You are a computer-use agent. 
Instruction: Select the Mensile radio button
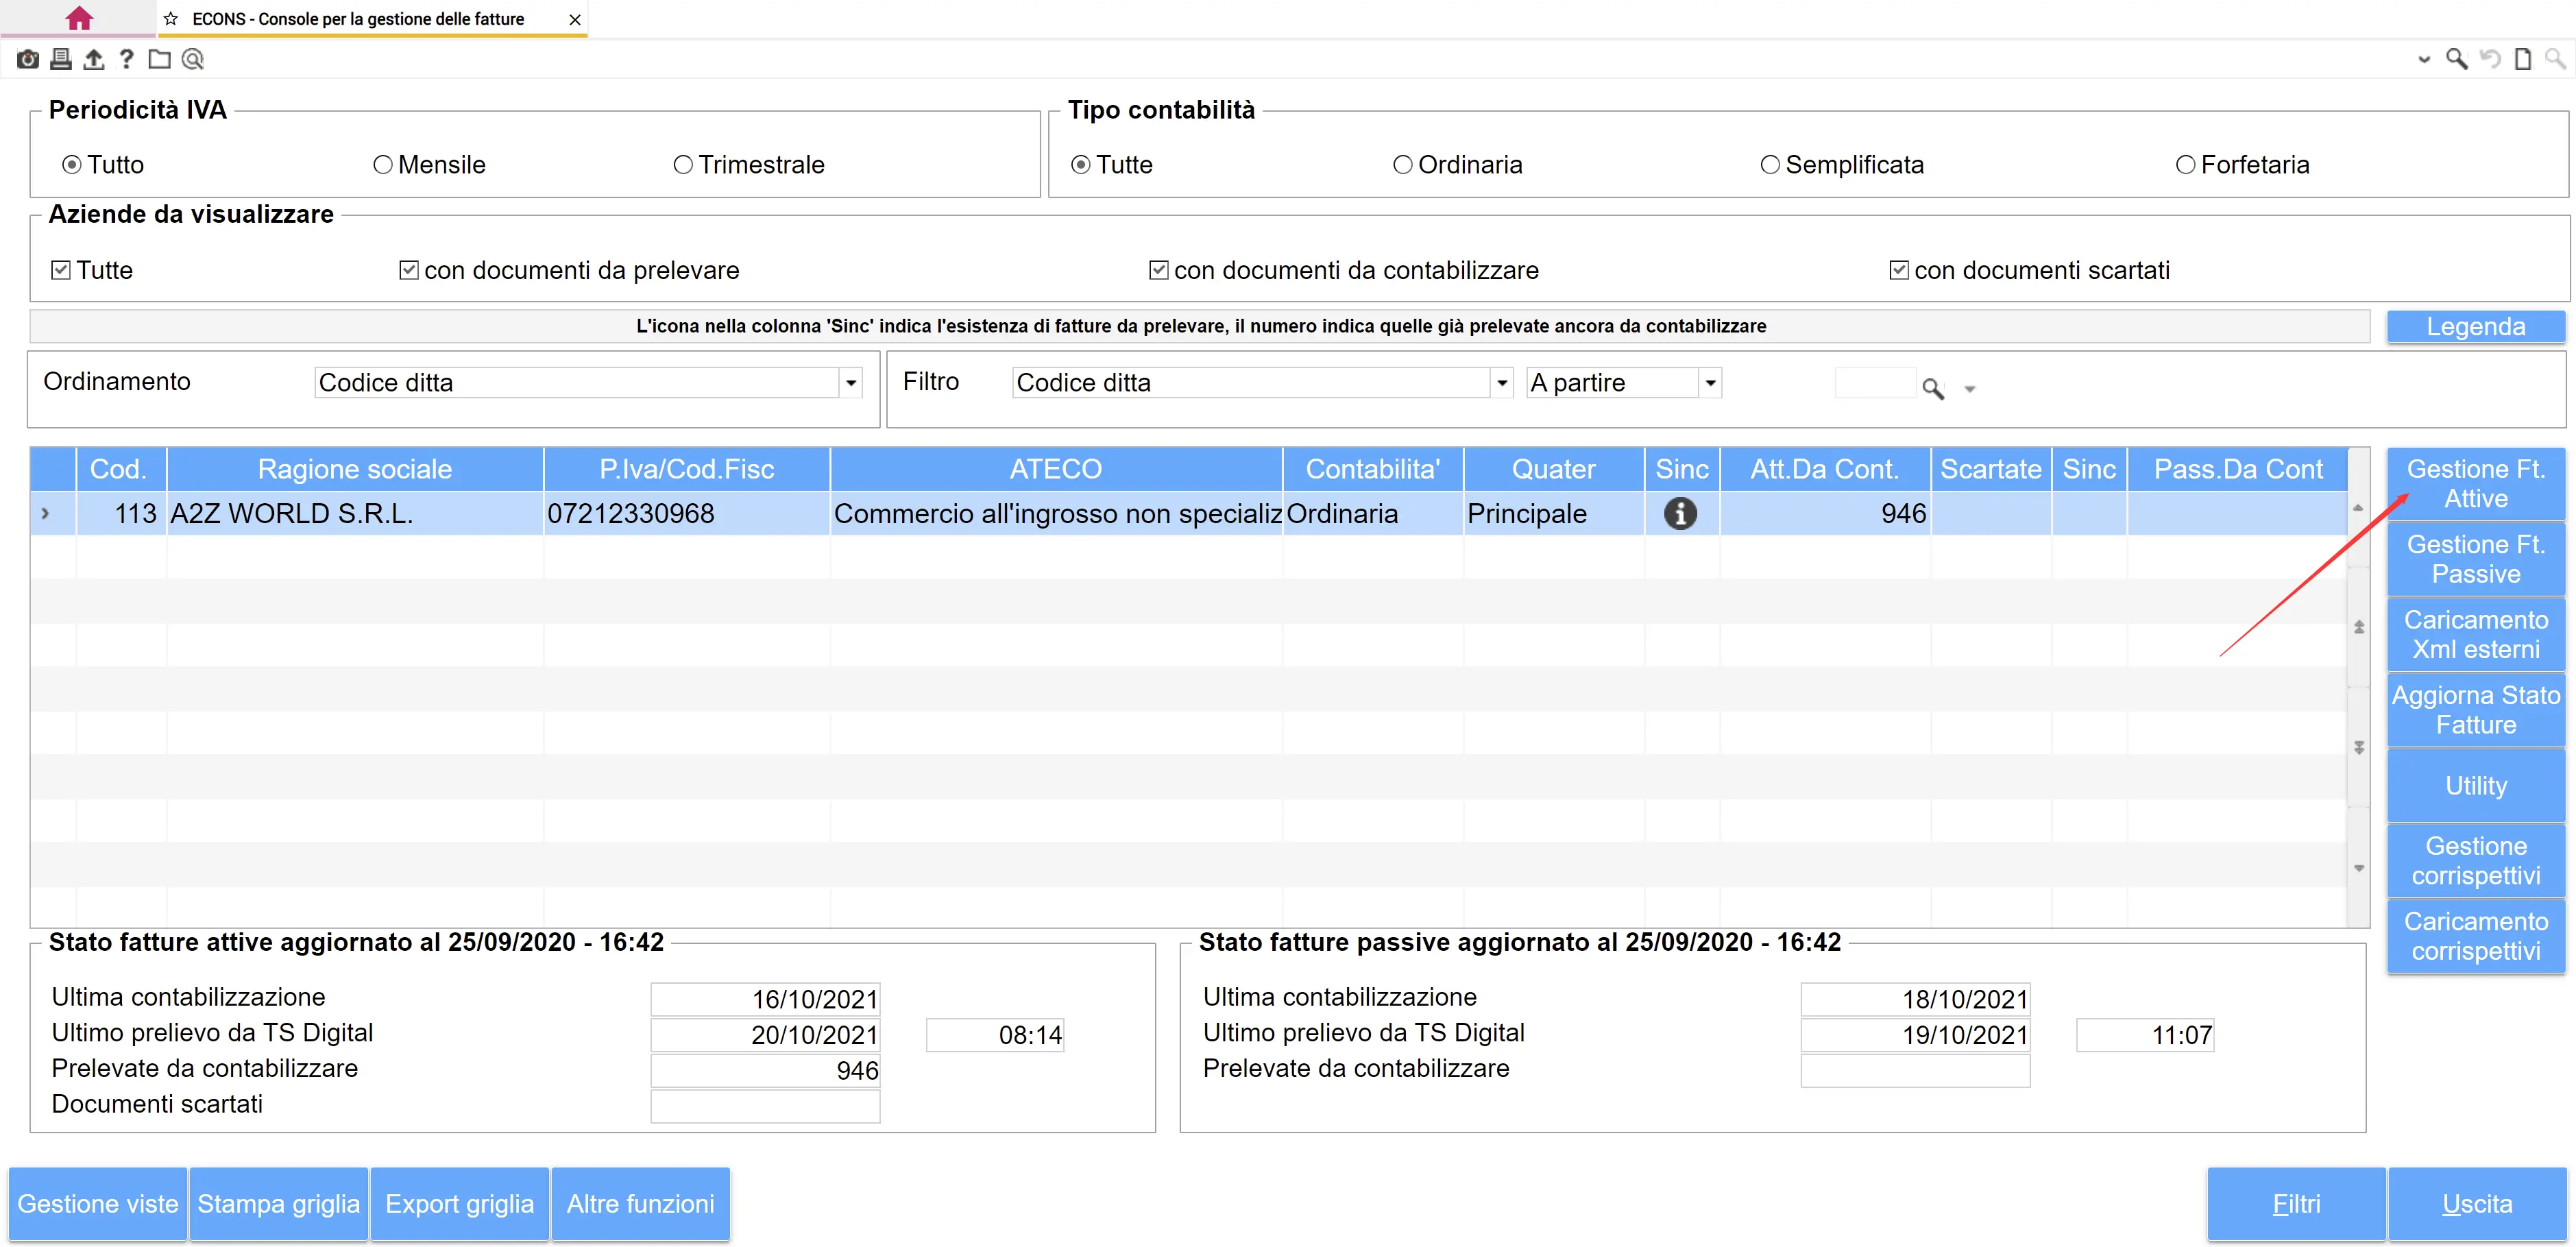(383, 165)
